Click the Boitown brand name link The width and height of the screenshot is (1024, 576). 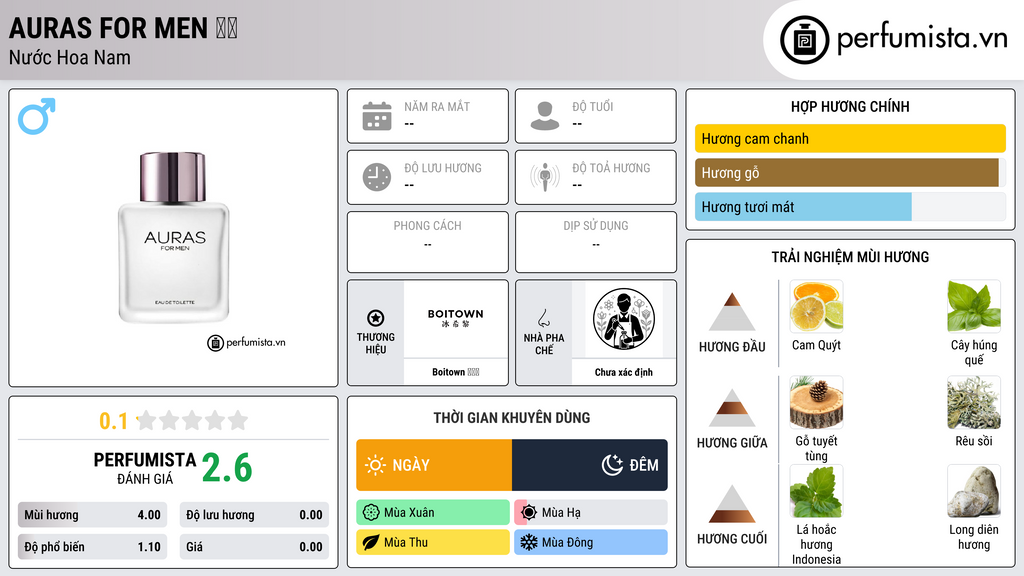(456, 372)
